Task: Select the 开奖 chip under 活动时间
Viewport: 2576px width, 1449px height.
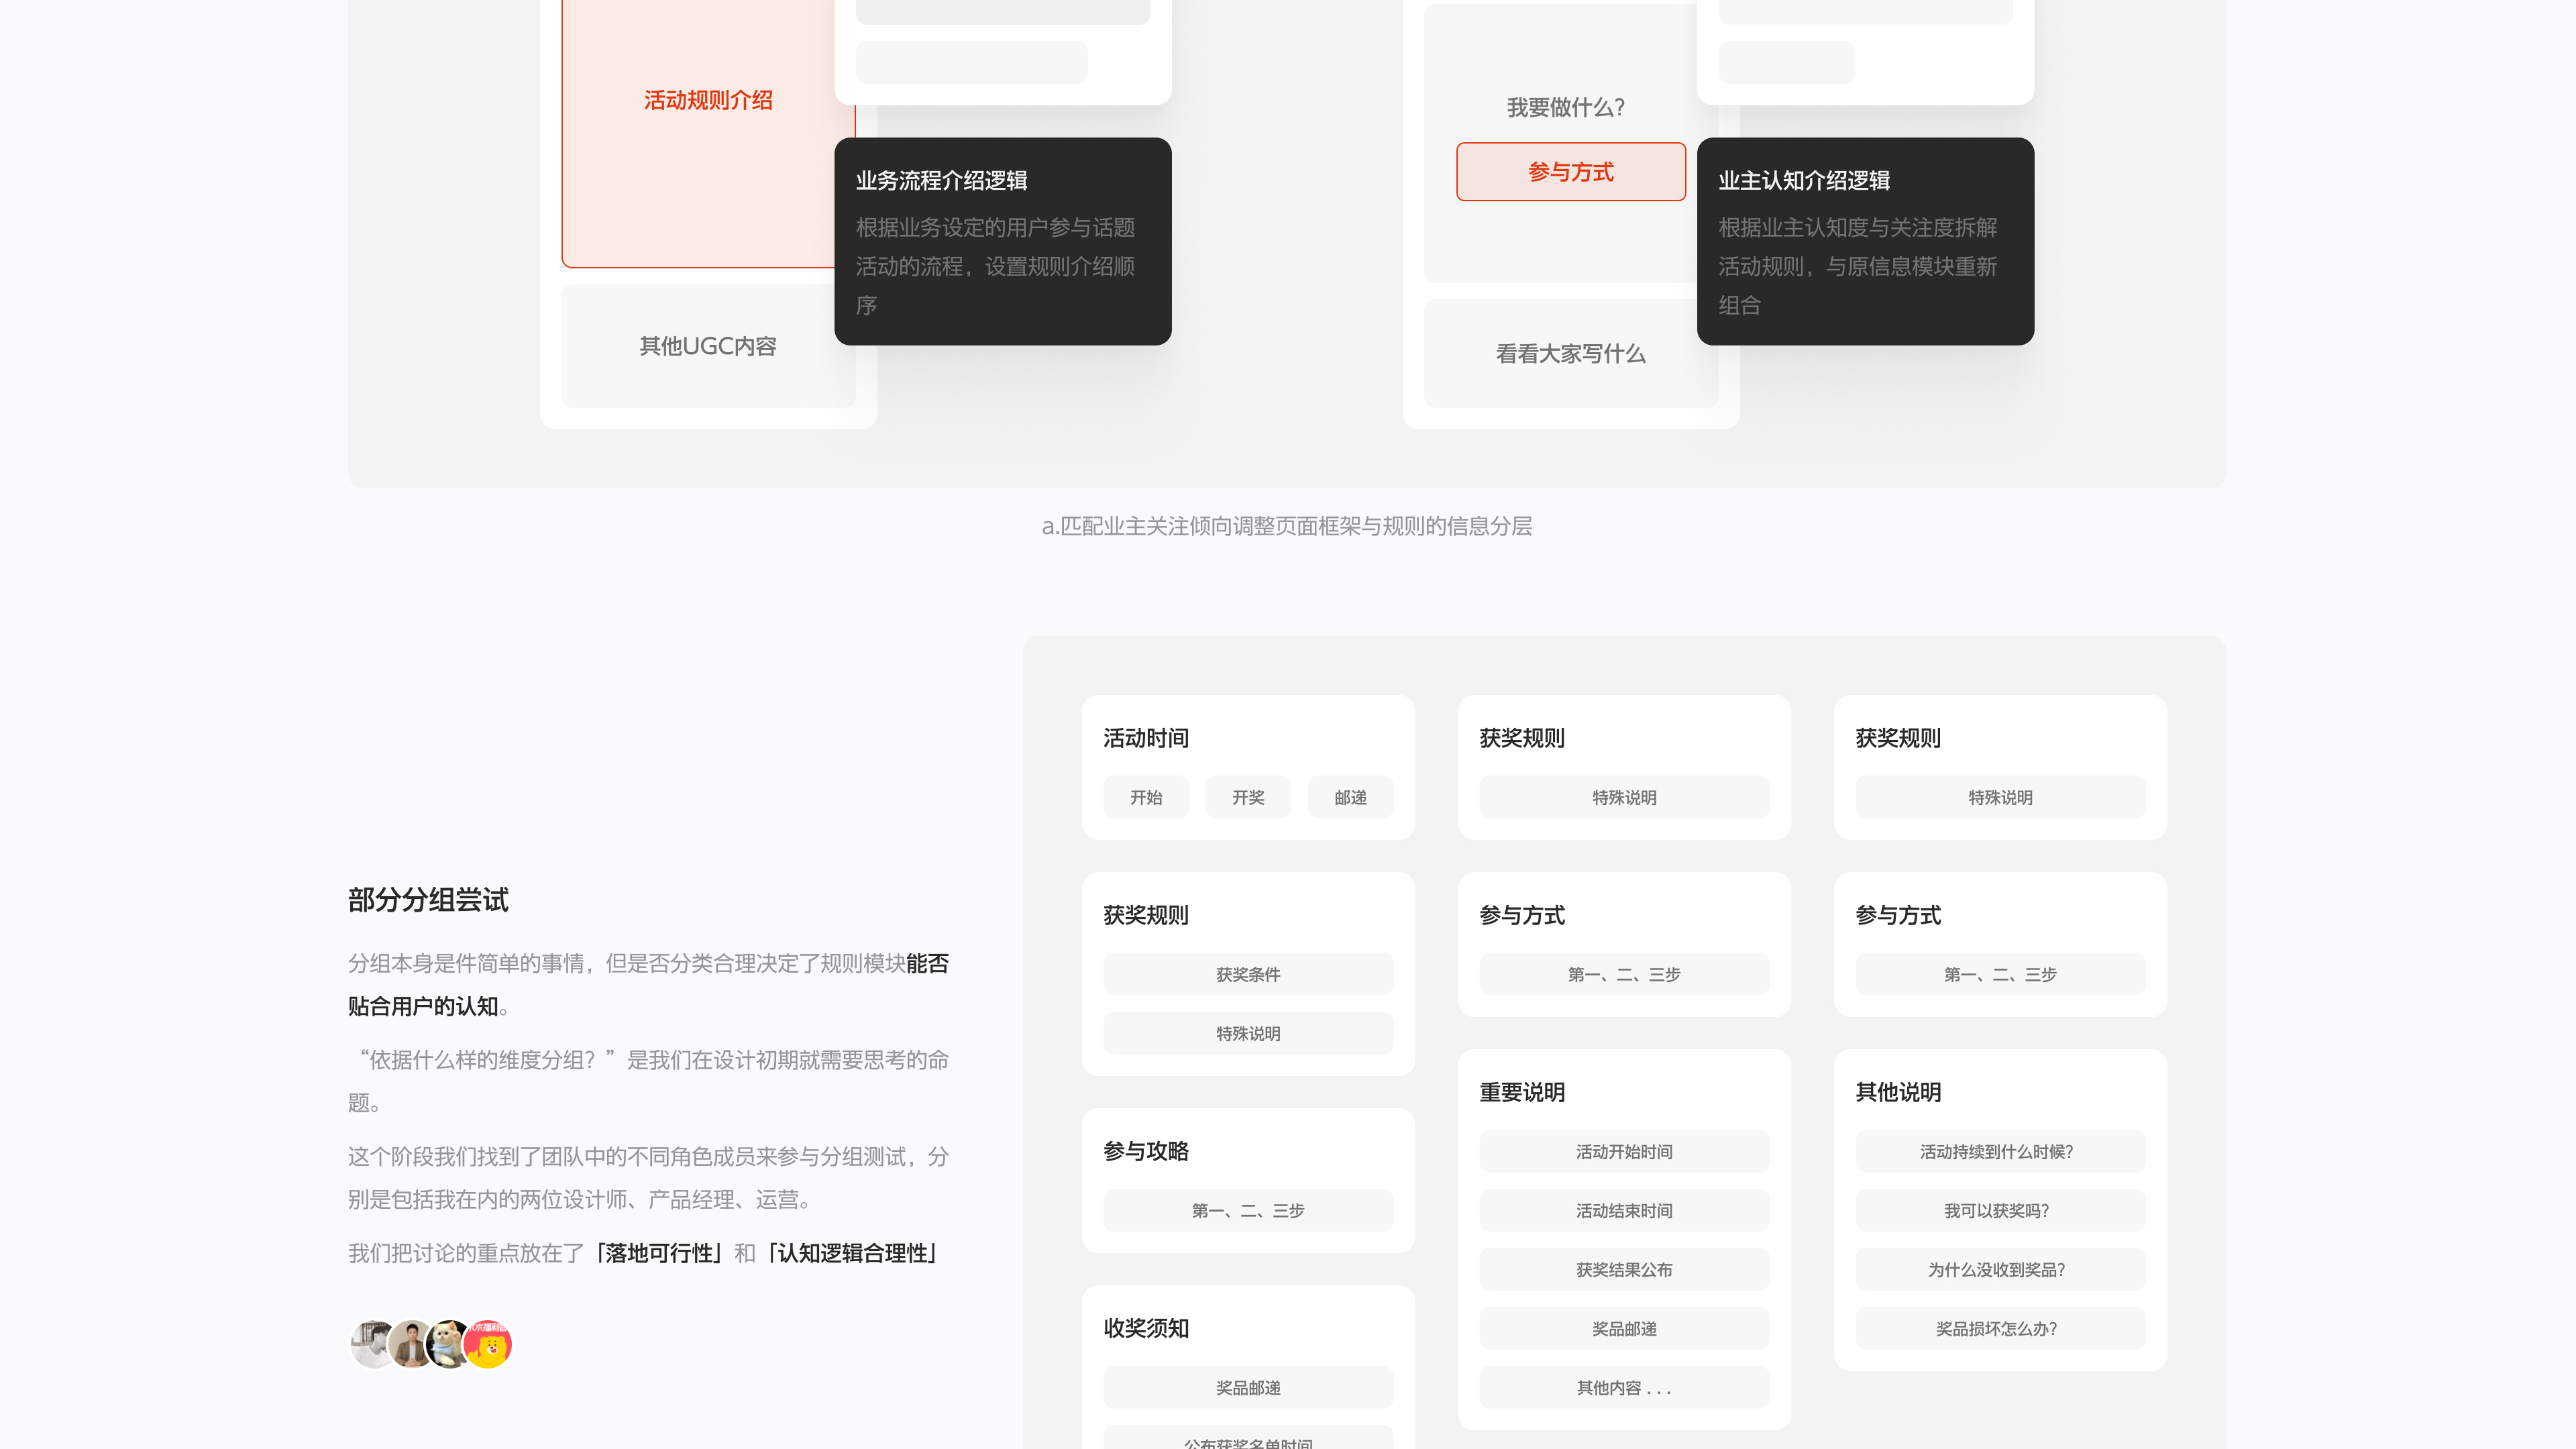Action: pyautogui.click(x=1248, y=797)
